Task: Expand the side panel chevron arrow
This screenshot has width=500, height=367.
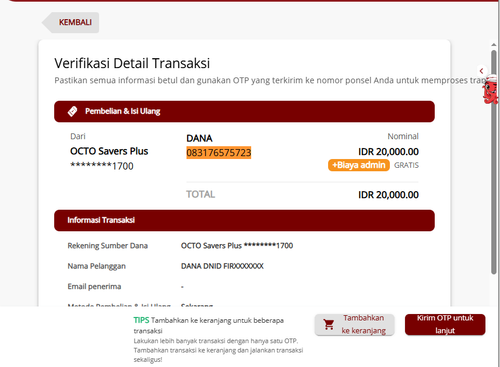Action: [x=481, y=71]
